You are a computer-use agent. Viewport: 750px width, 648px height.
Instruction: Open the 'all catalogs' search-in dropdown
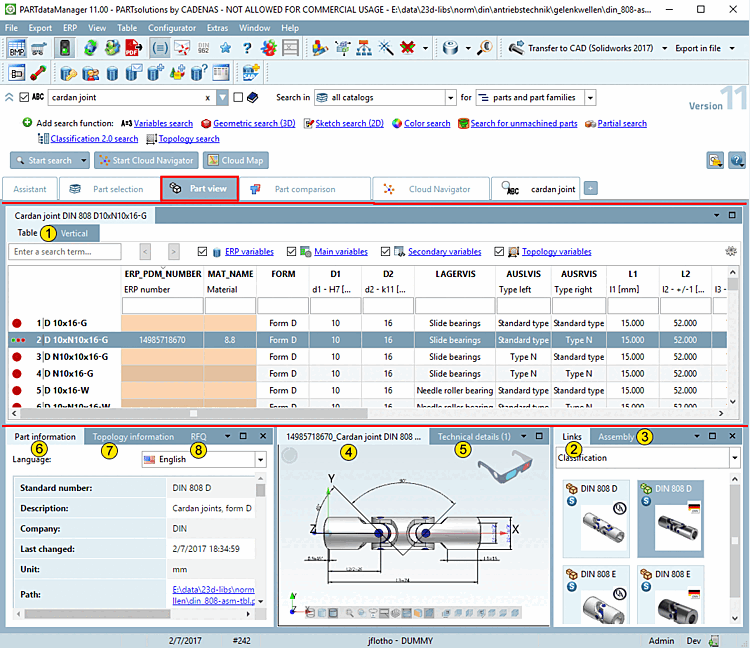451,97
